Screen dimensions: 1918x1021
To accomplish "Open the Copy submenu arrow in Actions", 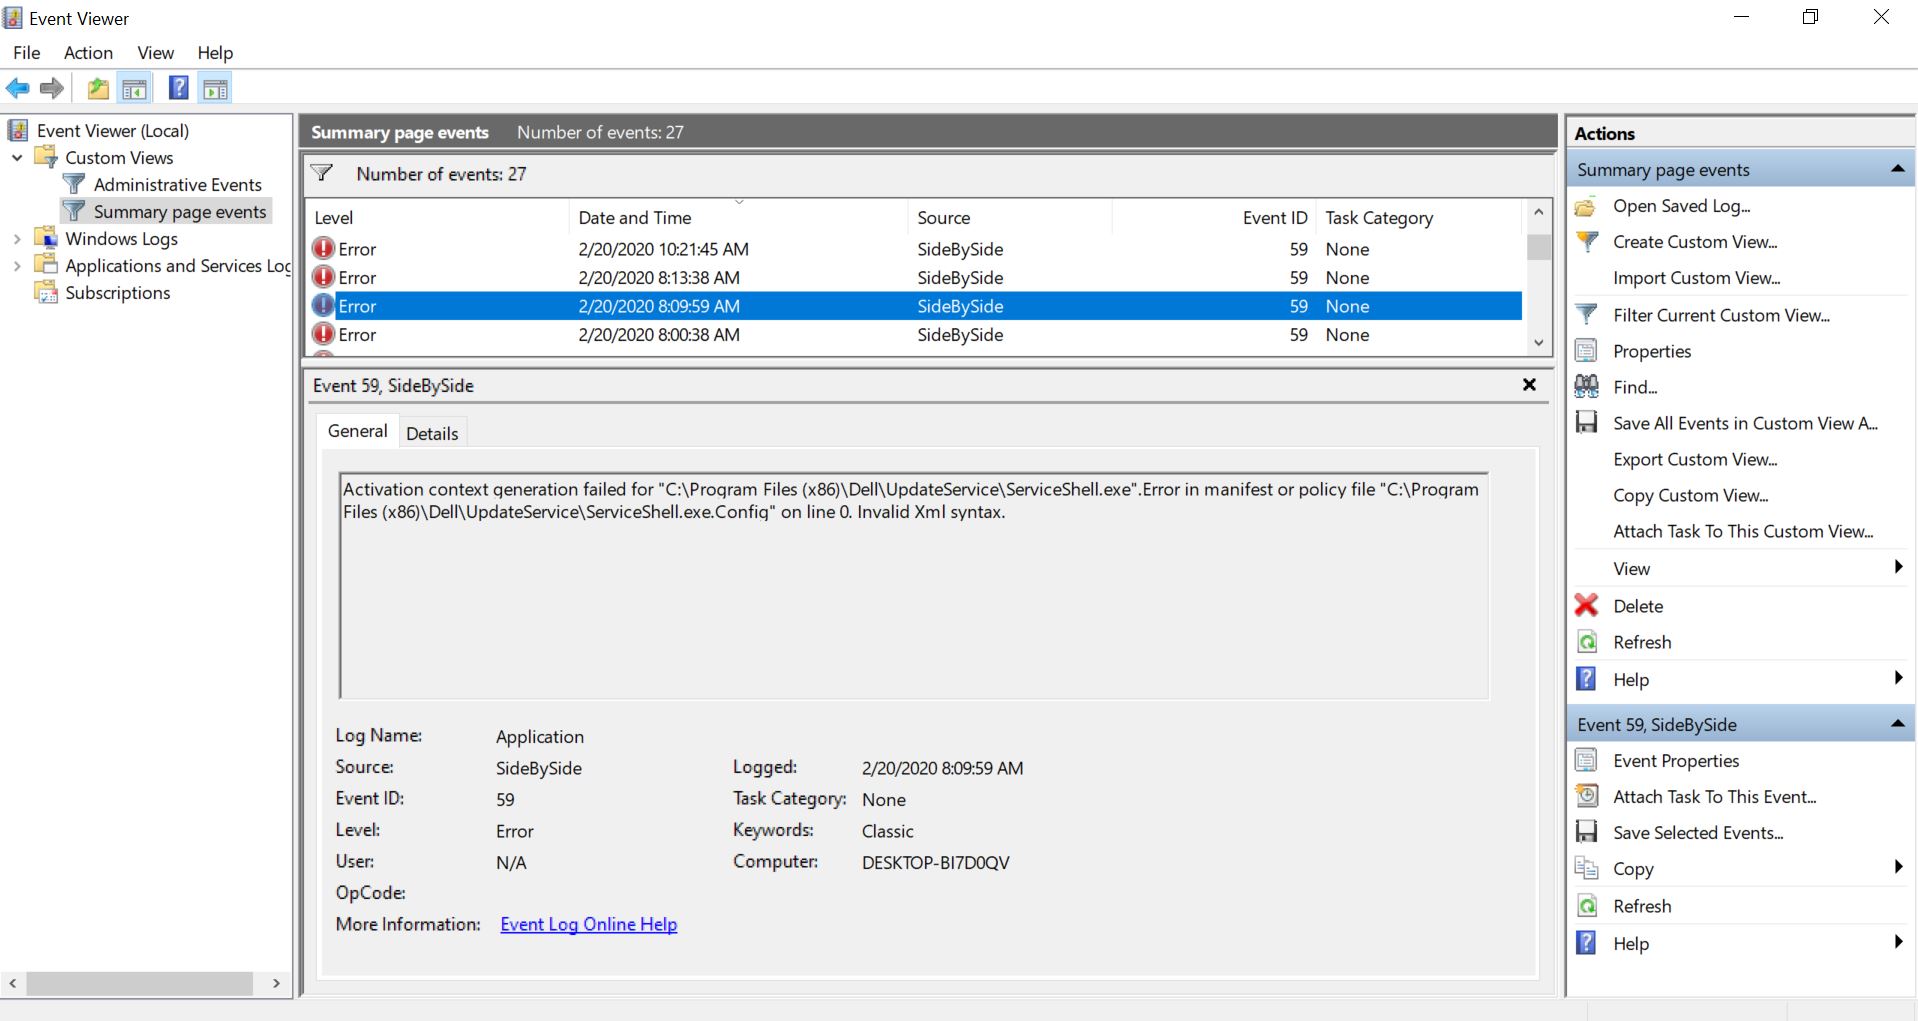I will coord(1898,868).
